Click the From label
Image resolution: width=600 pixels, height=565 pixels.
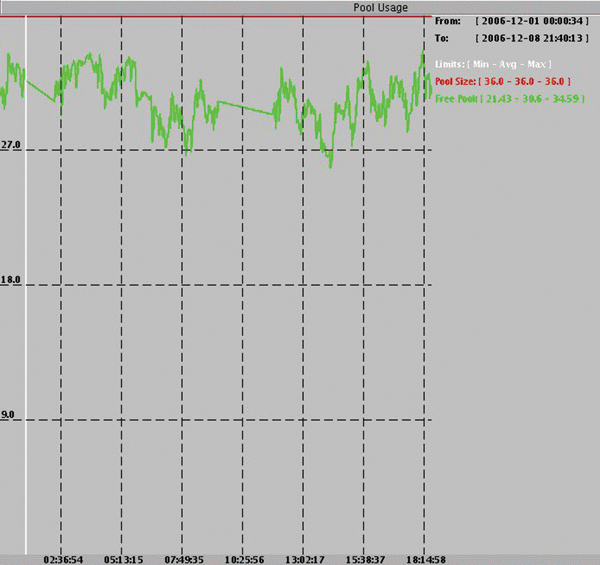[450, 21]
